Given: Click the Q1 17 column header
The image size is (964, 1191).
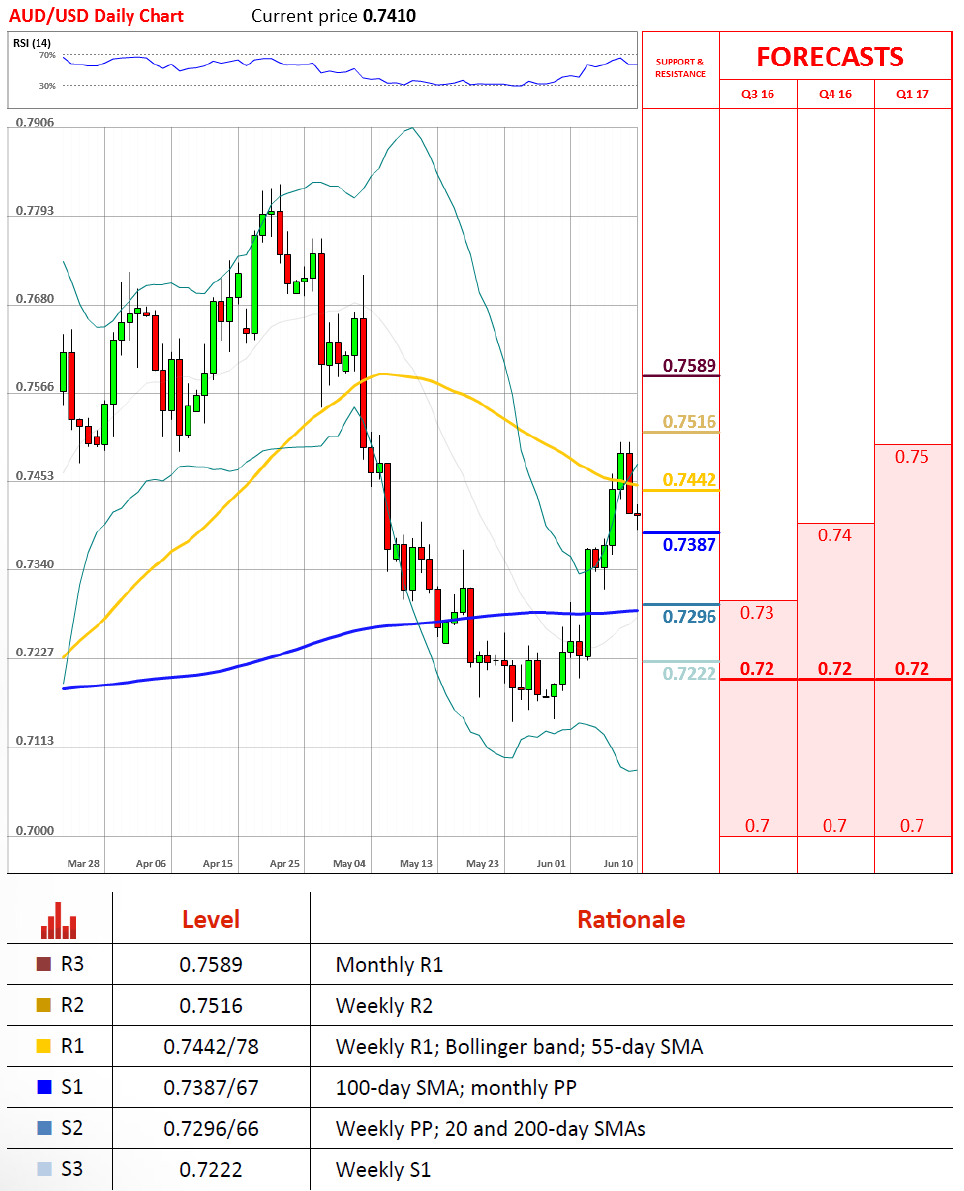Looking at the screenshot, I should [912, 94].
